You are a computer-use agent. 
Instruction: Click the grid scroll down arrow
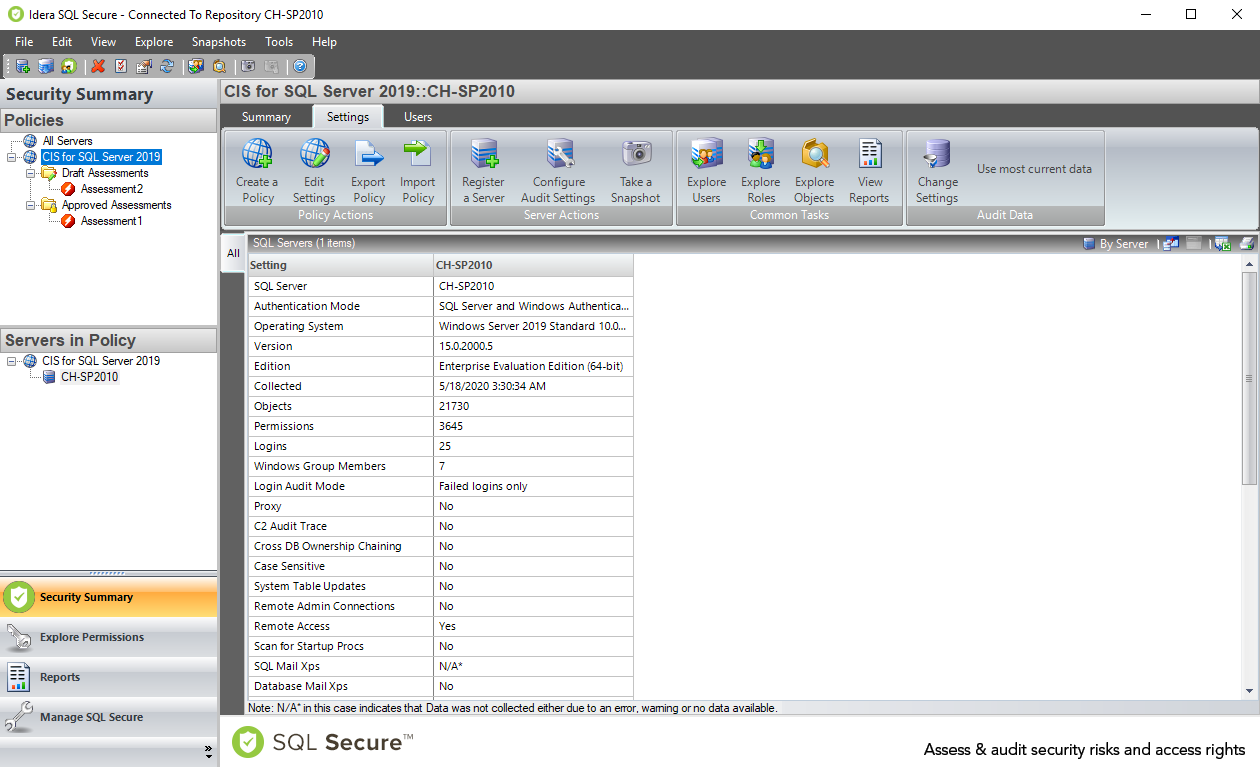(1249, 691)
